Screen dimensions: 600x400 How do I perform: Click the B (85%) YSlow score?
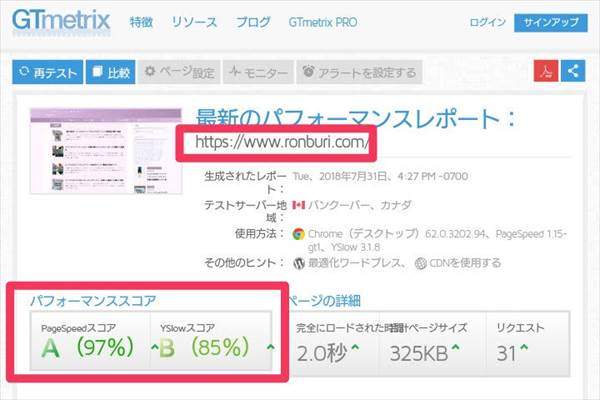204,348
